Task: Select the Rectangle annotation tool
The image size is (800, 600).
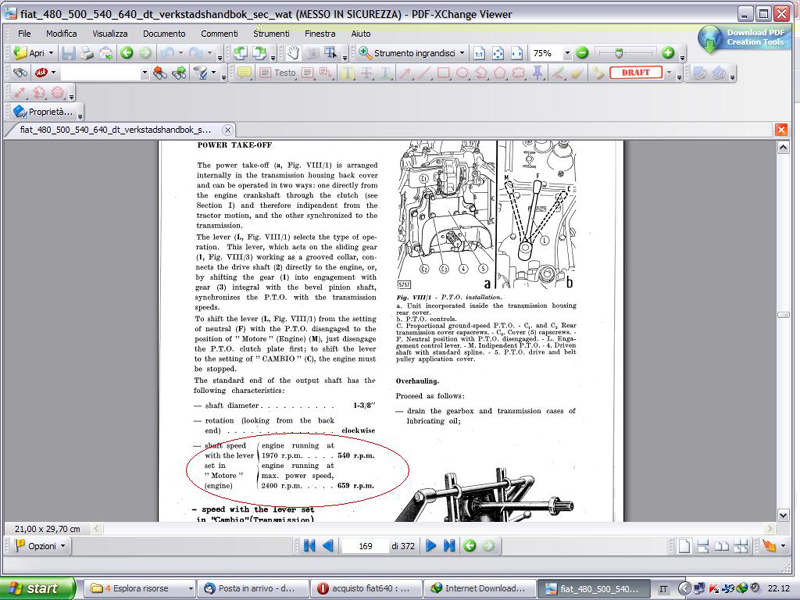Action: 443,73
